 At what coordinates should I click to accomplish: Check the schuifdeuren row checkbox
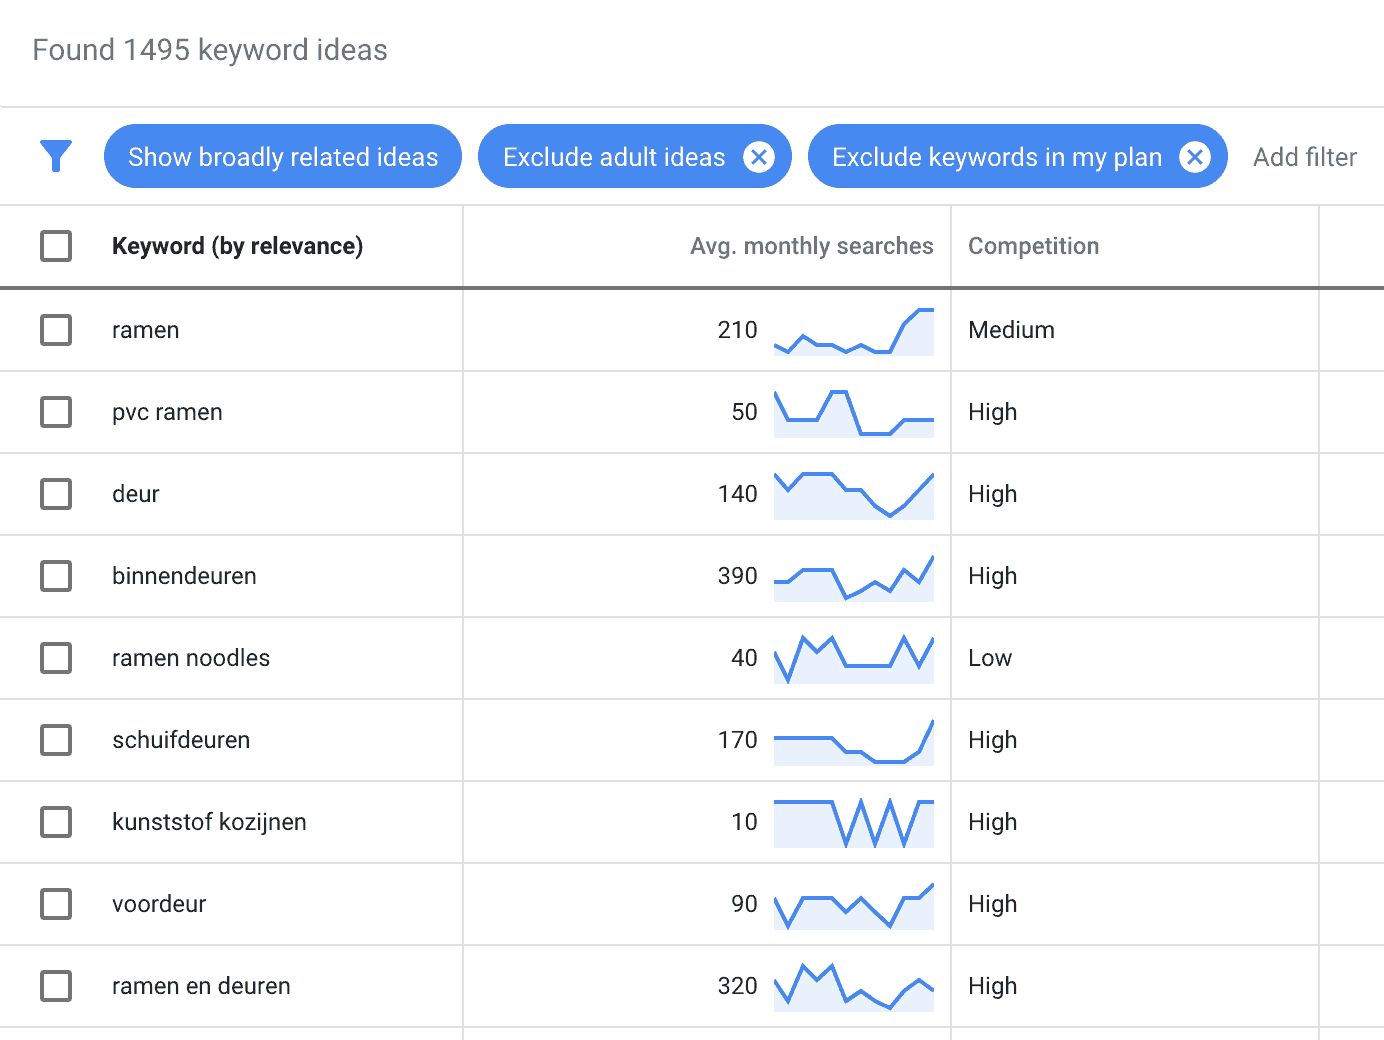[56, 740]
